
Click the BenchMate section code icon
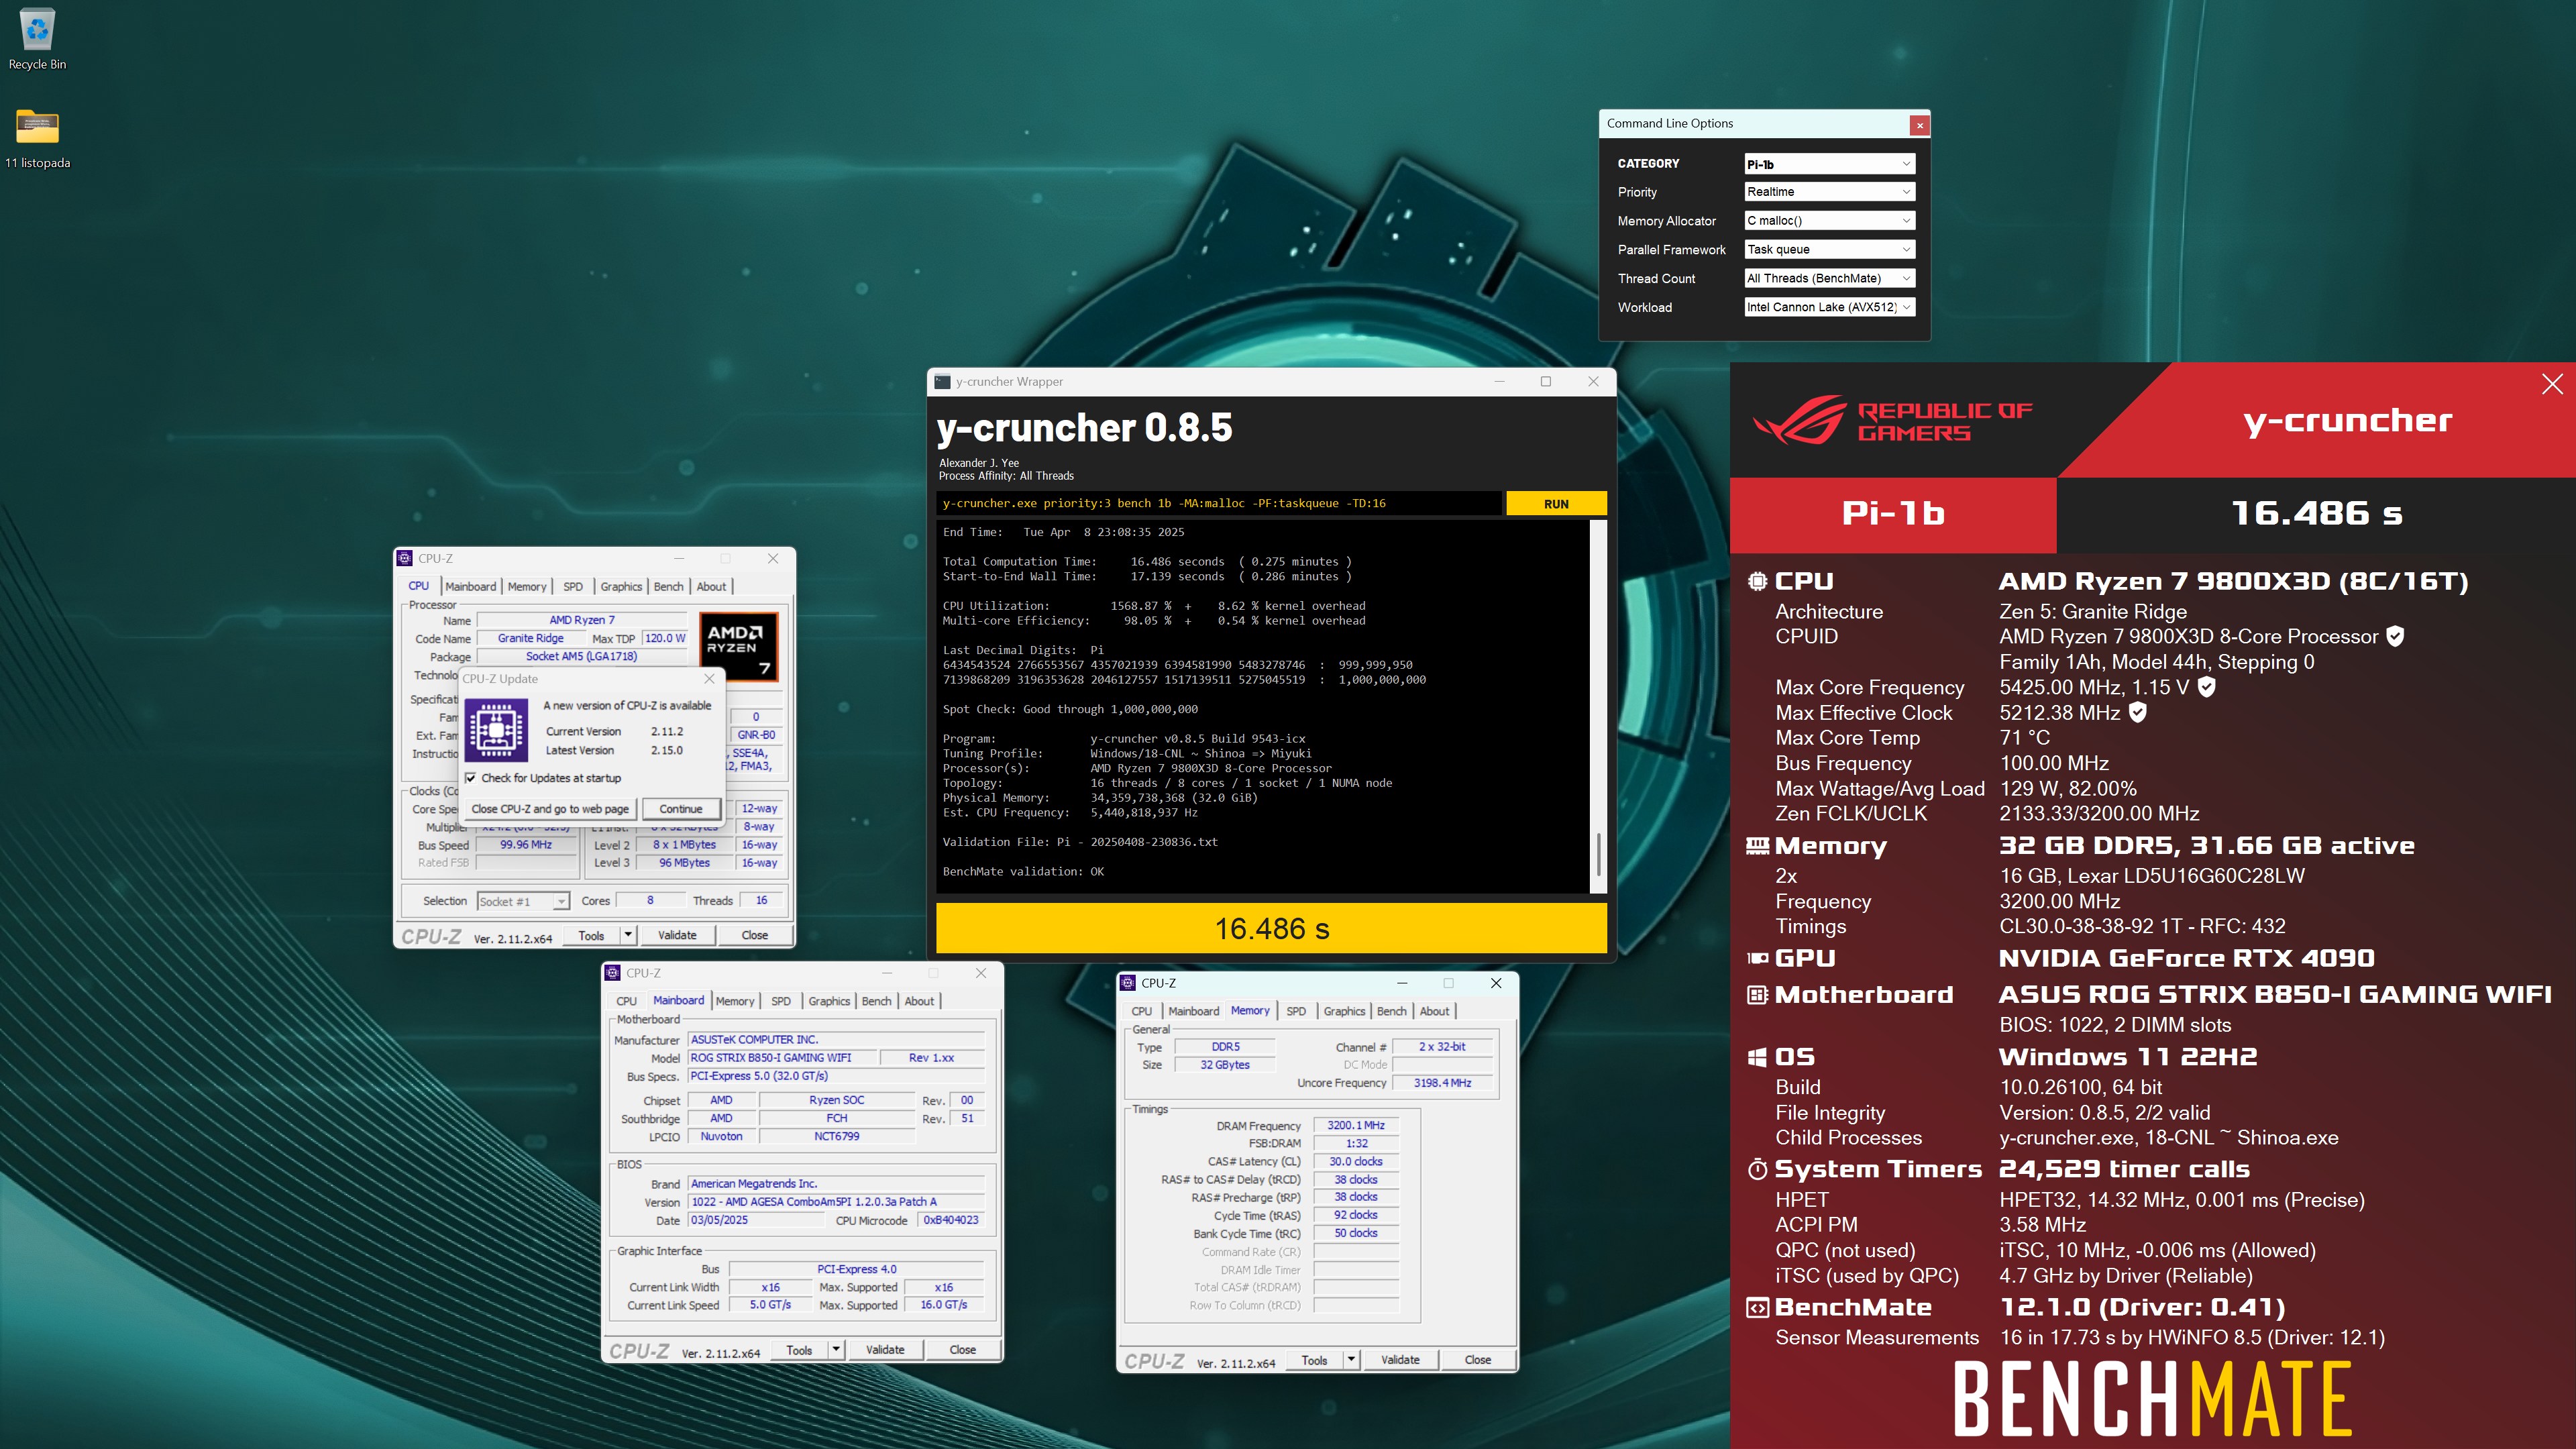coord(1757,1307)
